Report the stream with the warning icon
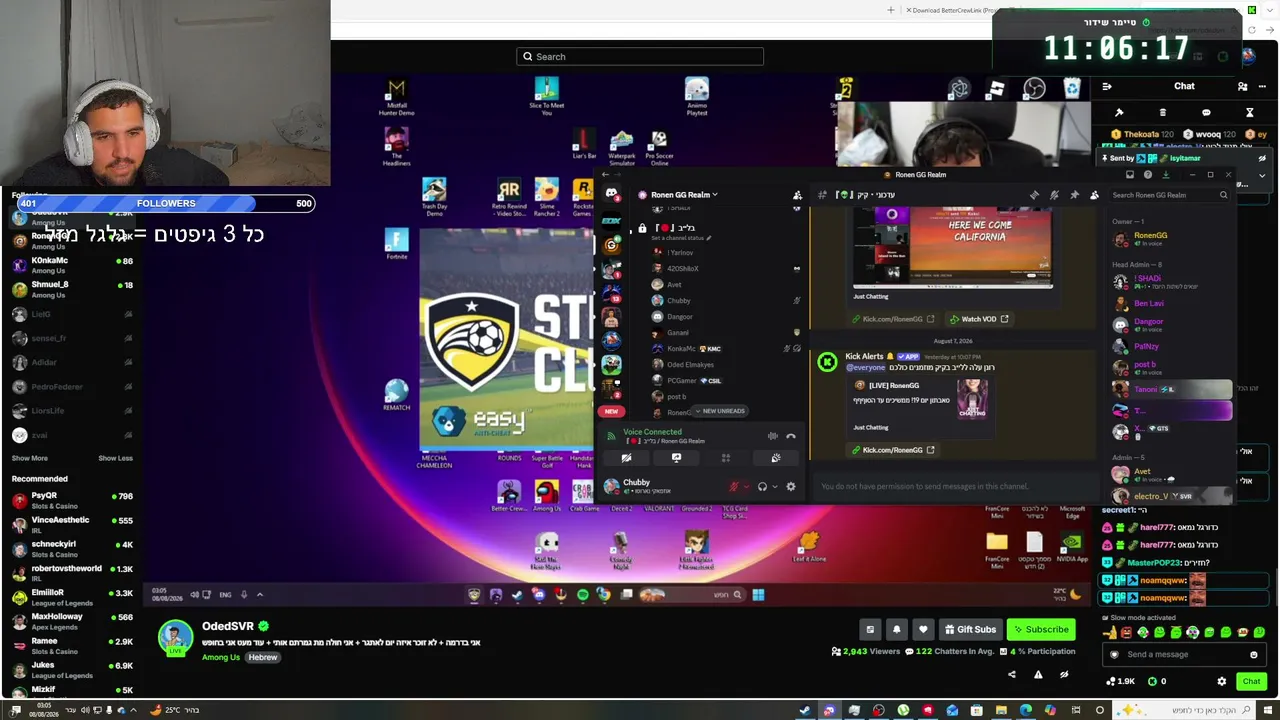The width and height of the screenshot is (1280, 720). (1038, 675)
